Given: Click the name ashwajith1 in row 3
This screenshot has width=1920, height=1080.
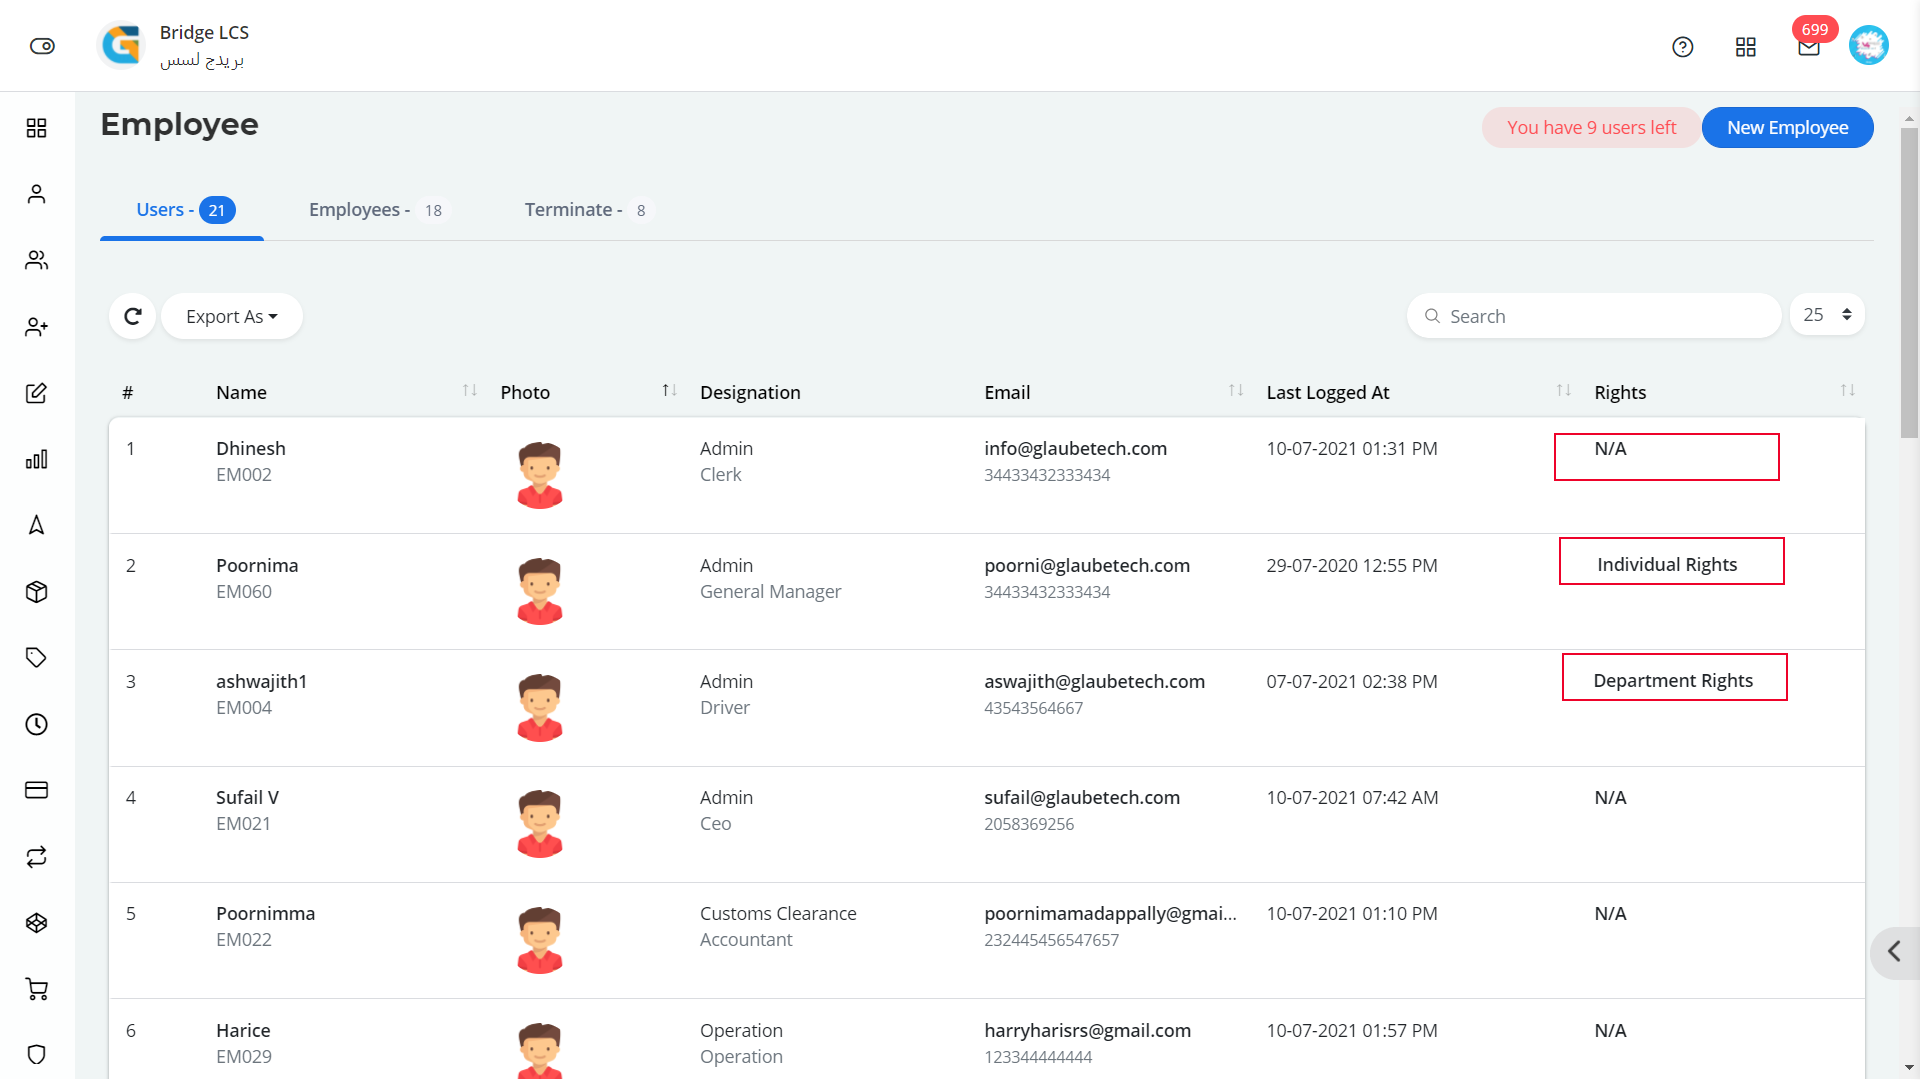Looking at the screenshot, I should (262, 682).
